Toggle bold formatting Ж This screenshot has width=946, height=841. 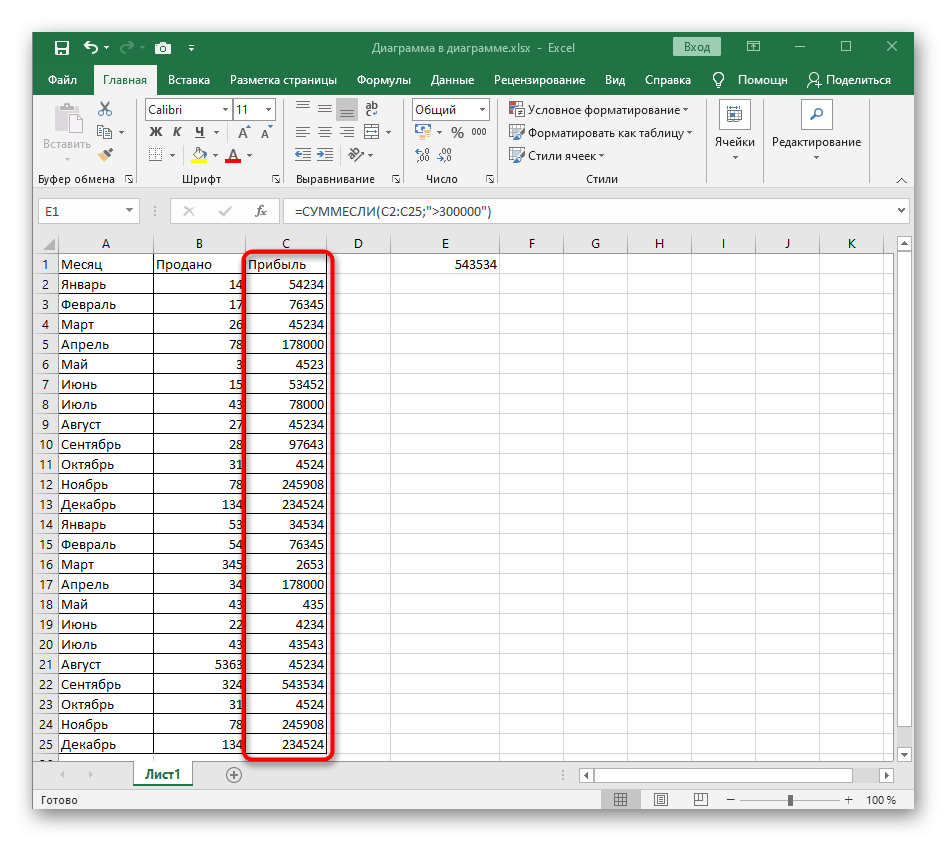tap(156, 132)
